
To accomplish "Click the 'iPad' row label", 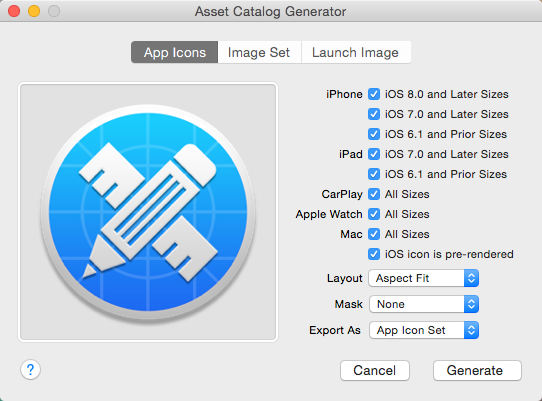I will [351, 154].
